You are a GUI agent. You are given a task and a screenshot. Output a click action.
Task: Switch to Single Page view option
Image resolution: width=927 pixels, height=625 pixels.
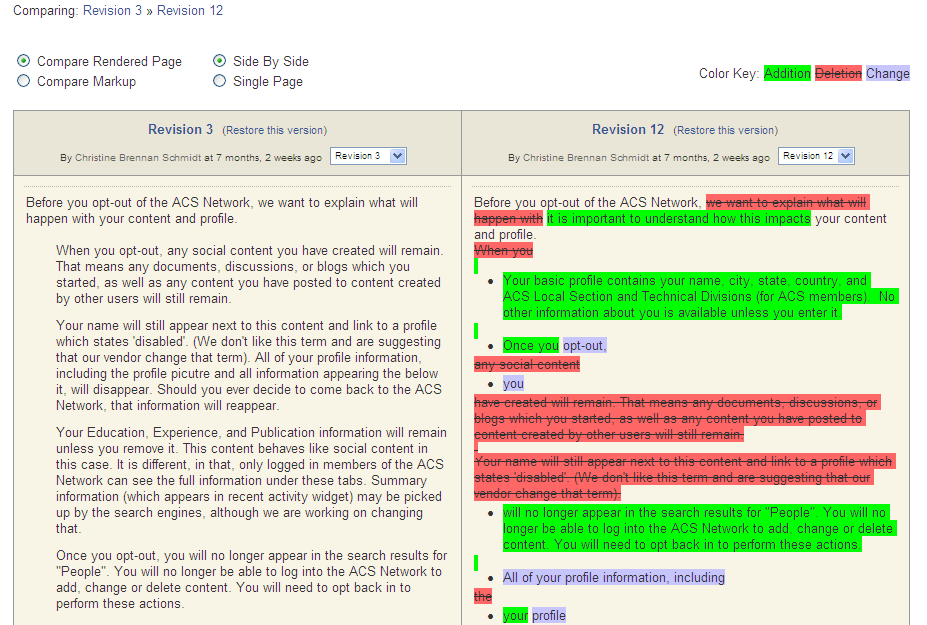pos(220,81)
